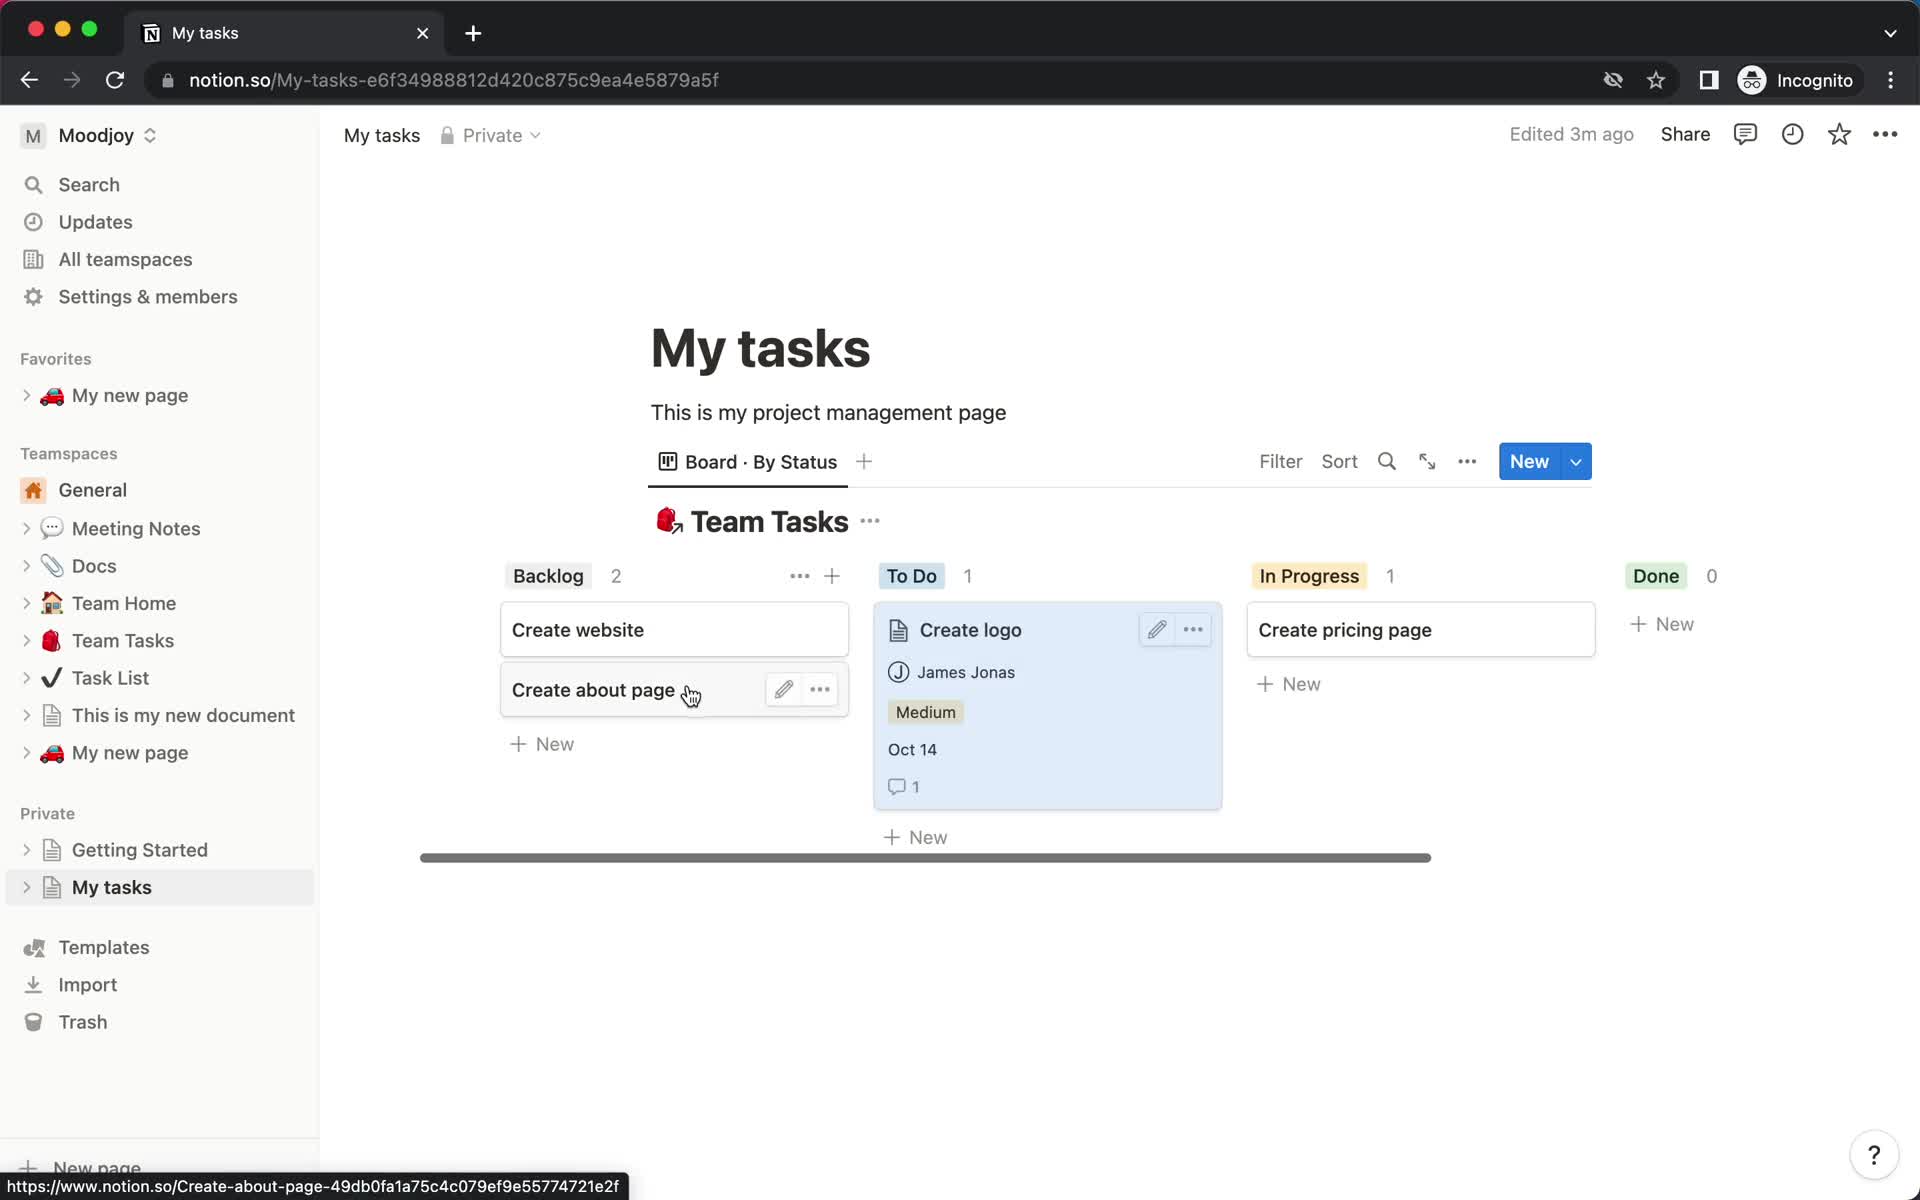This screenshot has height=1200, width=1920.
Task: Expand the My new page in Favorites
Action: point(28,395)
